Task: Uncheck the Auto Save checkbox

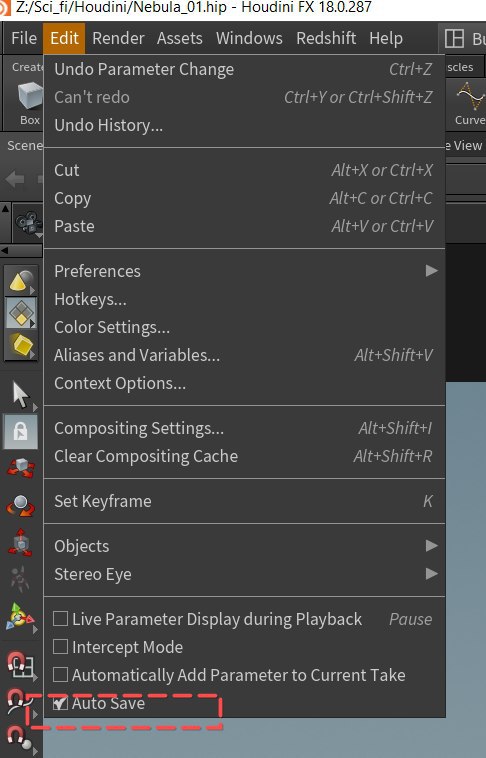Action: [60, 703]
